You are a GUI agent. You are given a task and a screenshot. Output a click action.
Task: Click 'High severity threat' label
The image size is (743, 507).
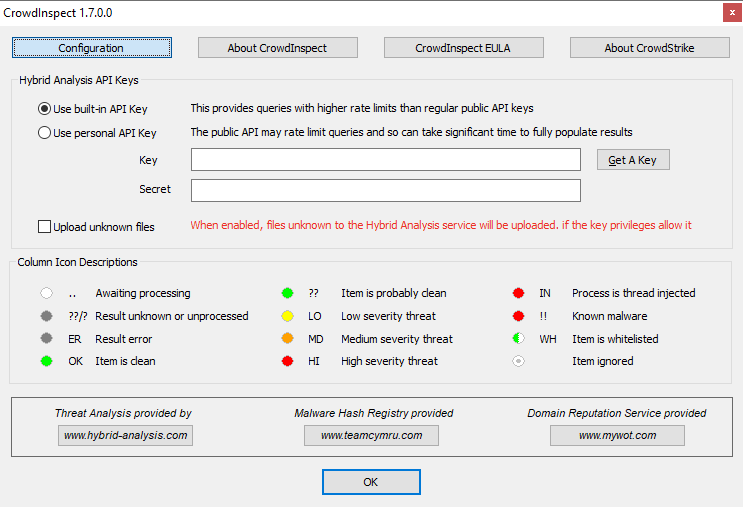click(390, 361)
